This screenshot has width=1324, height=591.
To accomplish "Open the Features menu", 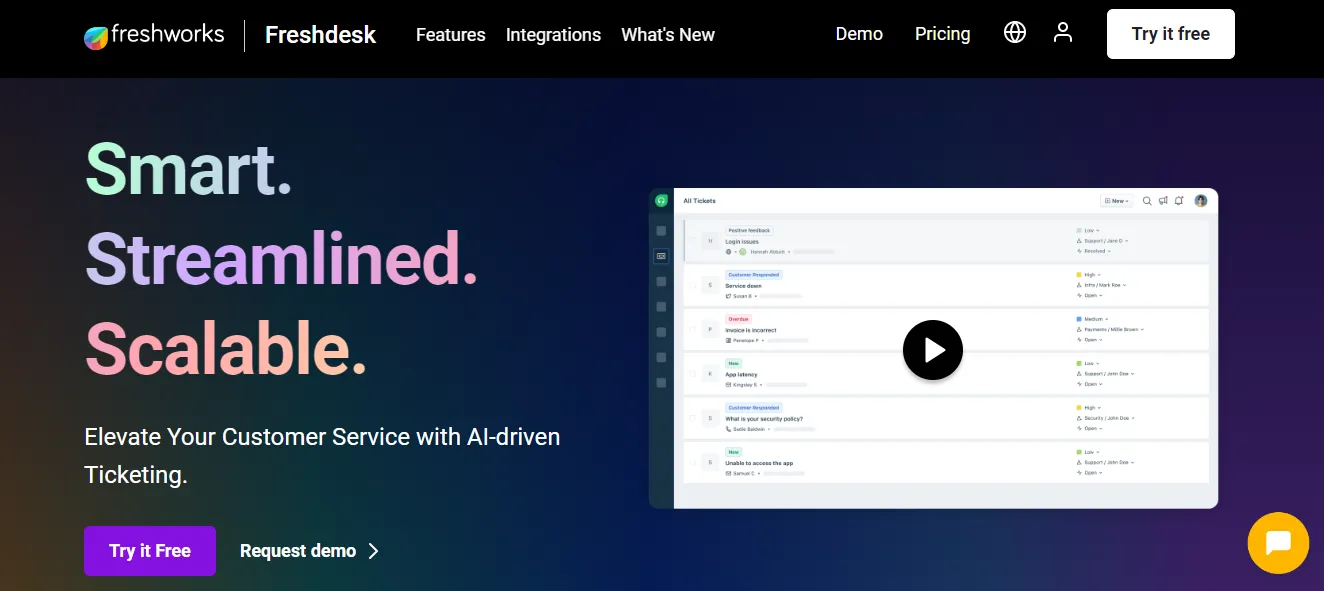I will point(450,35).
